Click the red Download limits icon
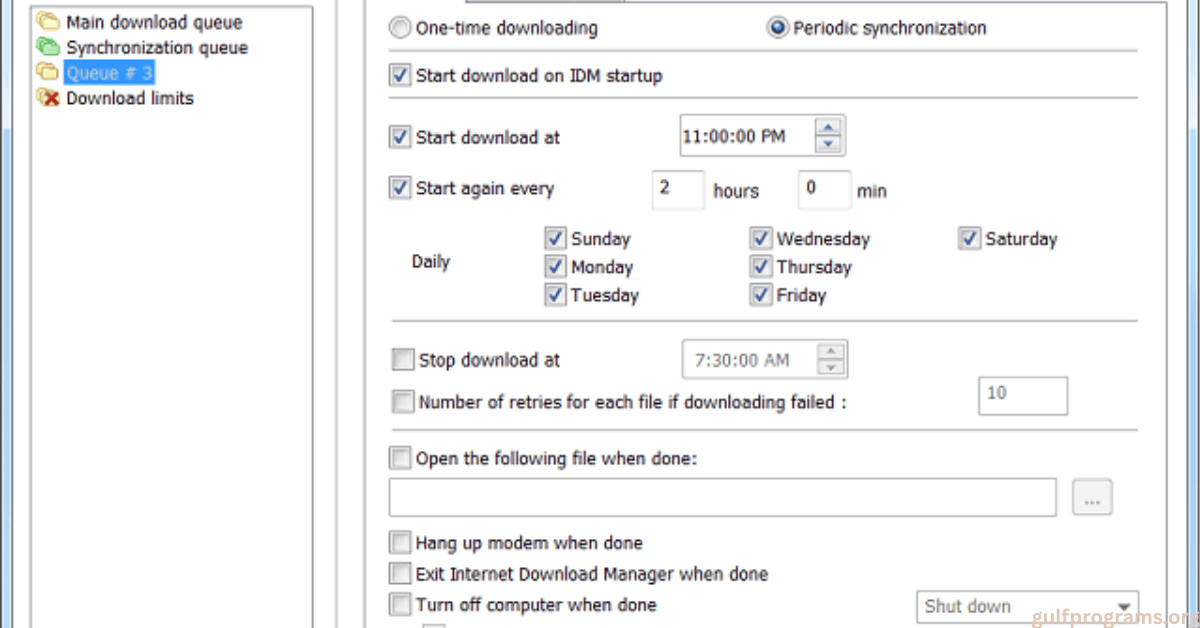This screenshot has width=1200, height=628. [x=47, y=98]
